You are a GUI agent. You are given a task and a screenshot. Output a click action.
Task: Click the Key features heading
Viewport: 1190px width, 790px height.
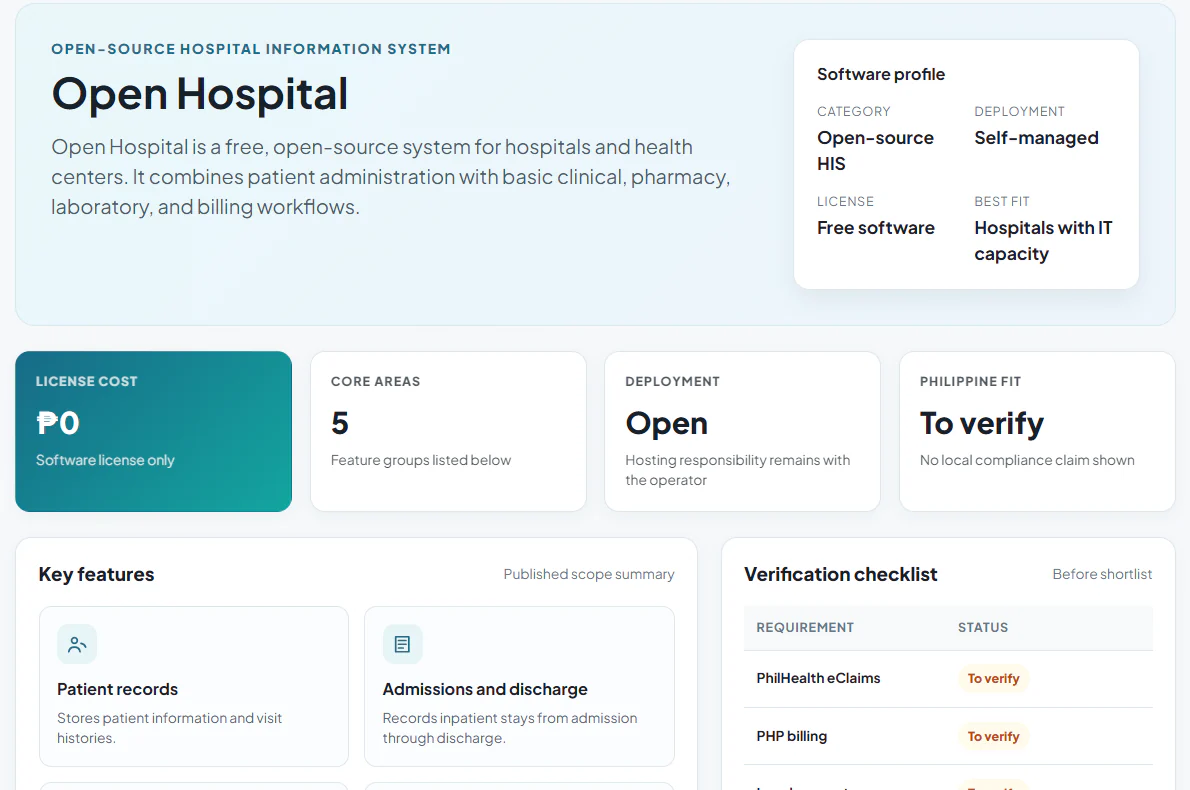click(96, 574)
